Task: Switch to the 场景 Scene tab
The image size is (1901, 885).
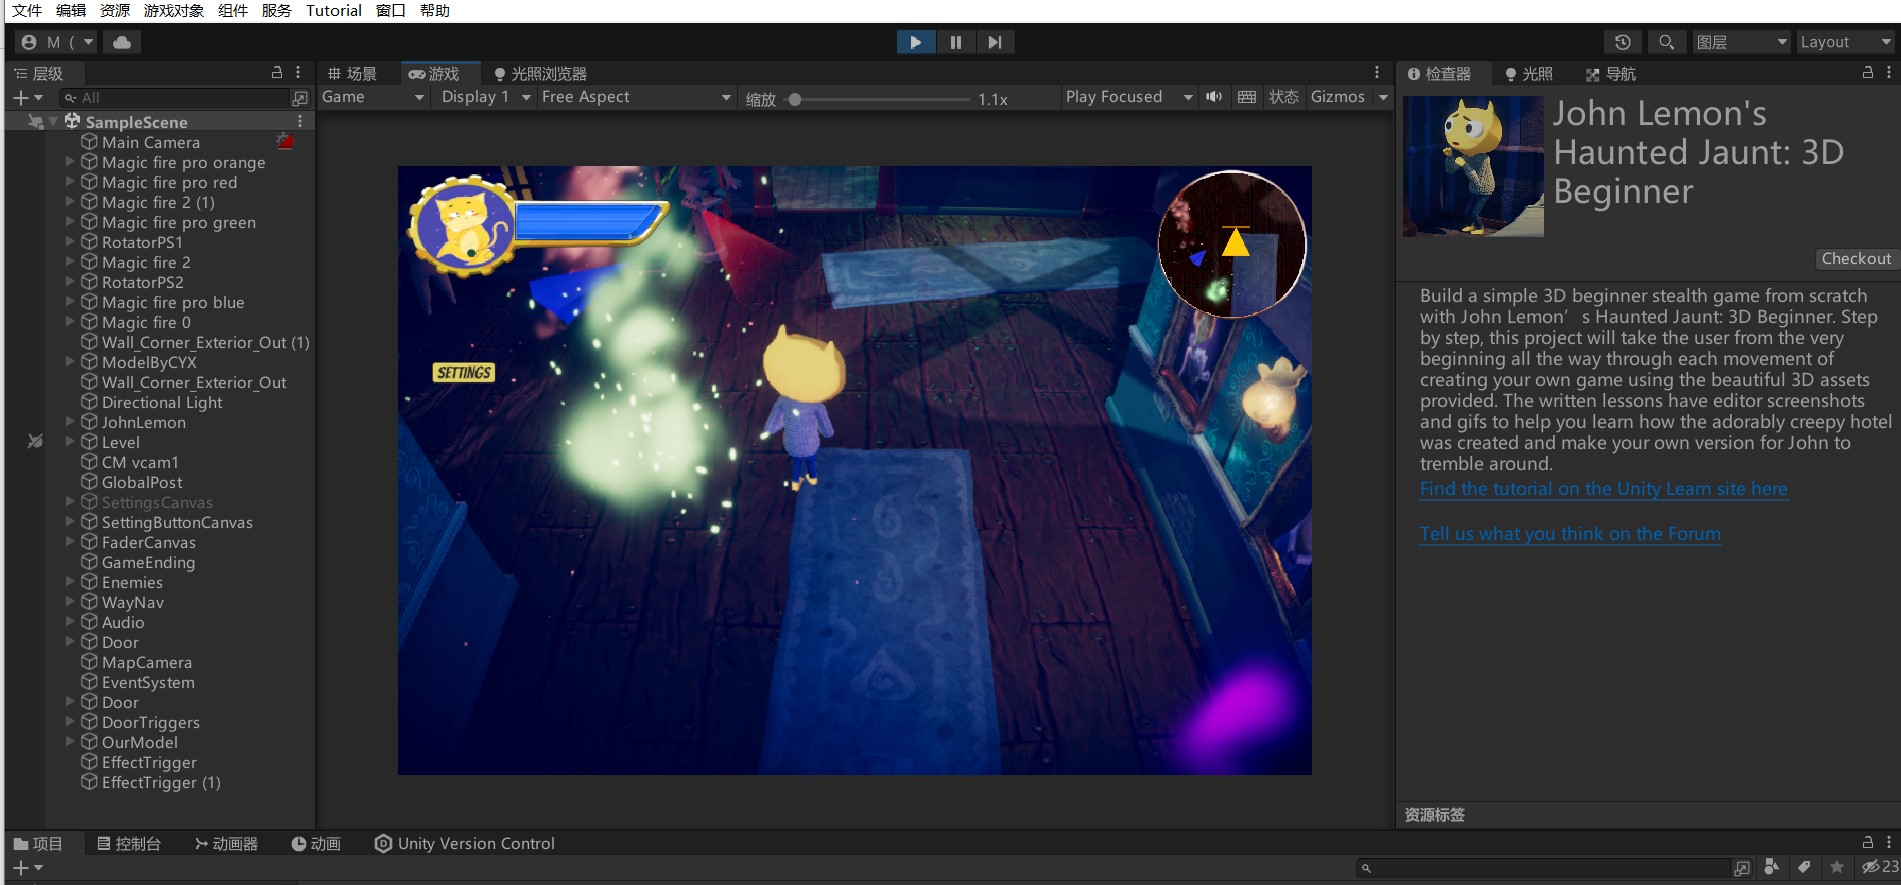Action: pyautogui.click(x=353, y=73)
